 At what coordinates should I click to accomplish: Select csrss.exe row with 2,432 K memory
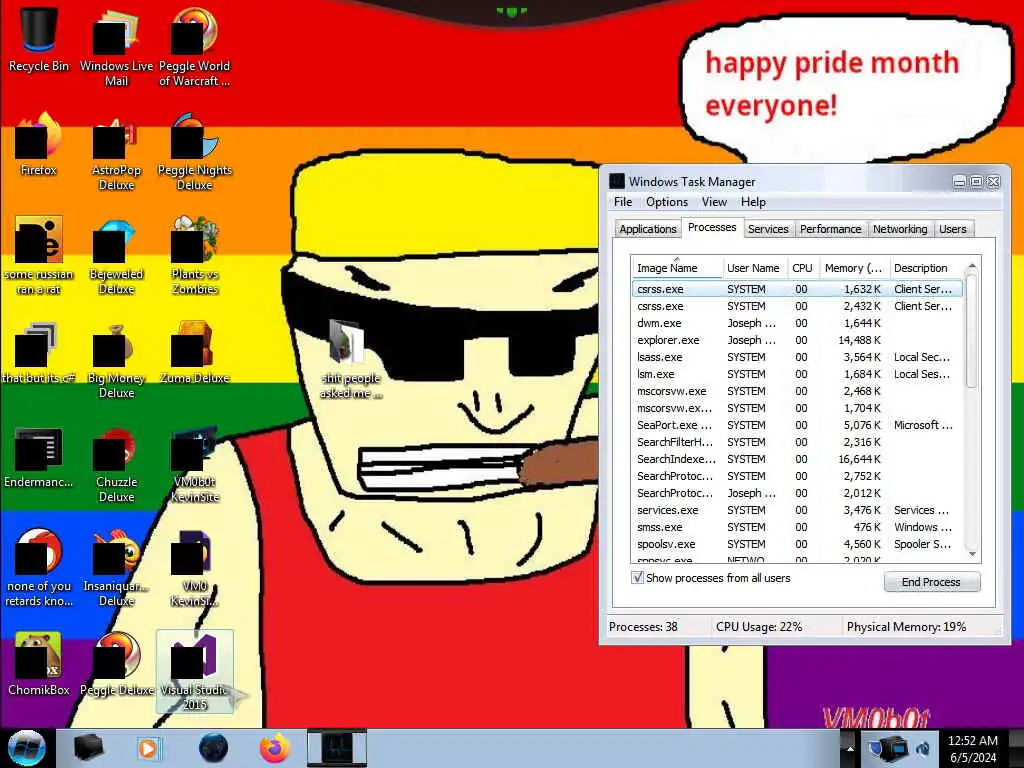click(x=797, y=306)
